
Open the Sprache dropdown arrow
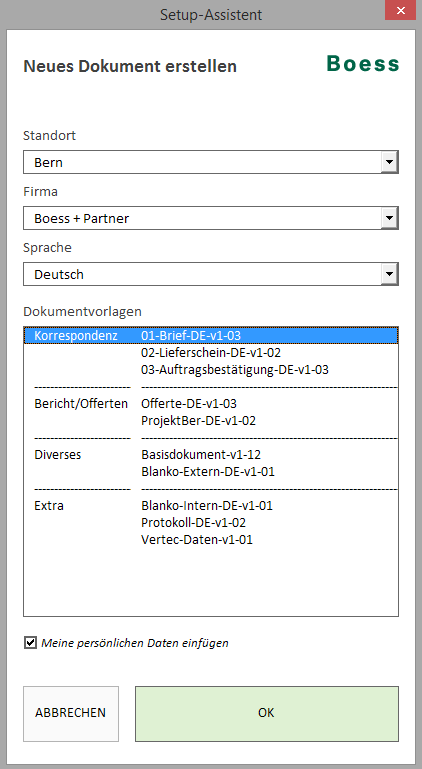[x=390, y=274]
